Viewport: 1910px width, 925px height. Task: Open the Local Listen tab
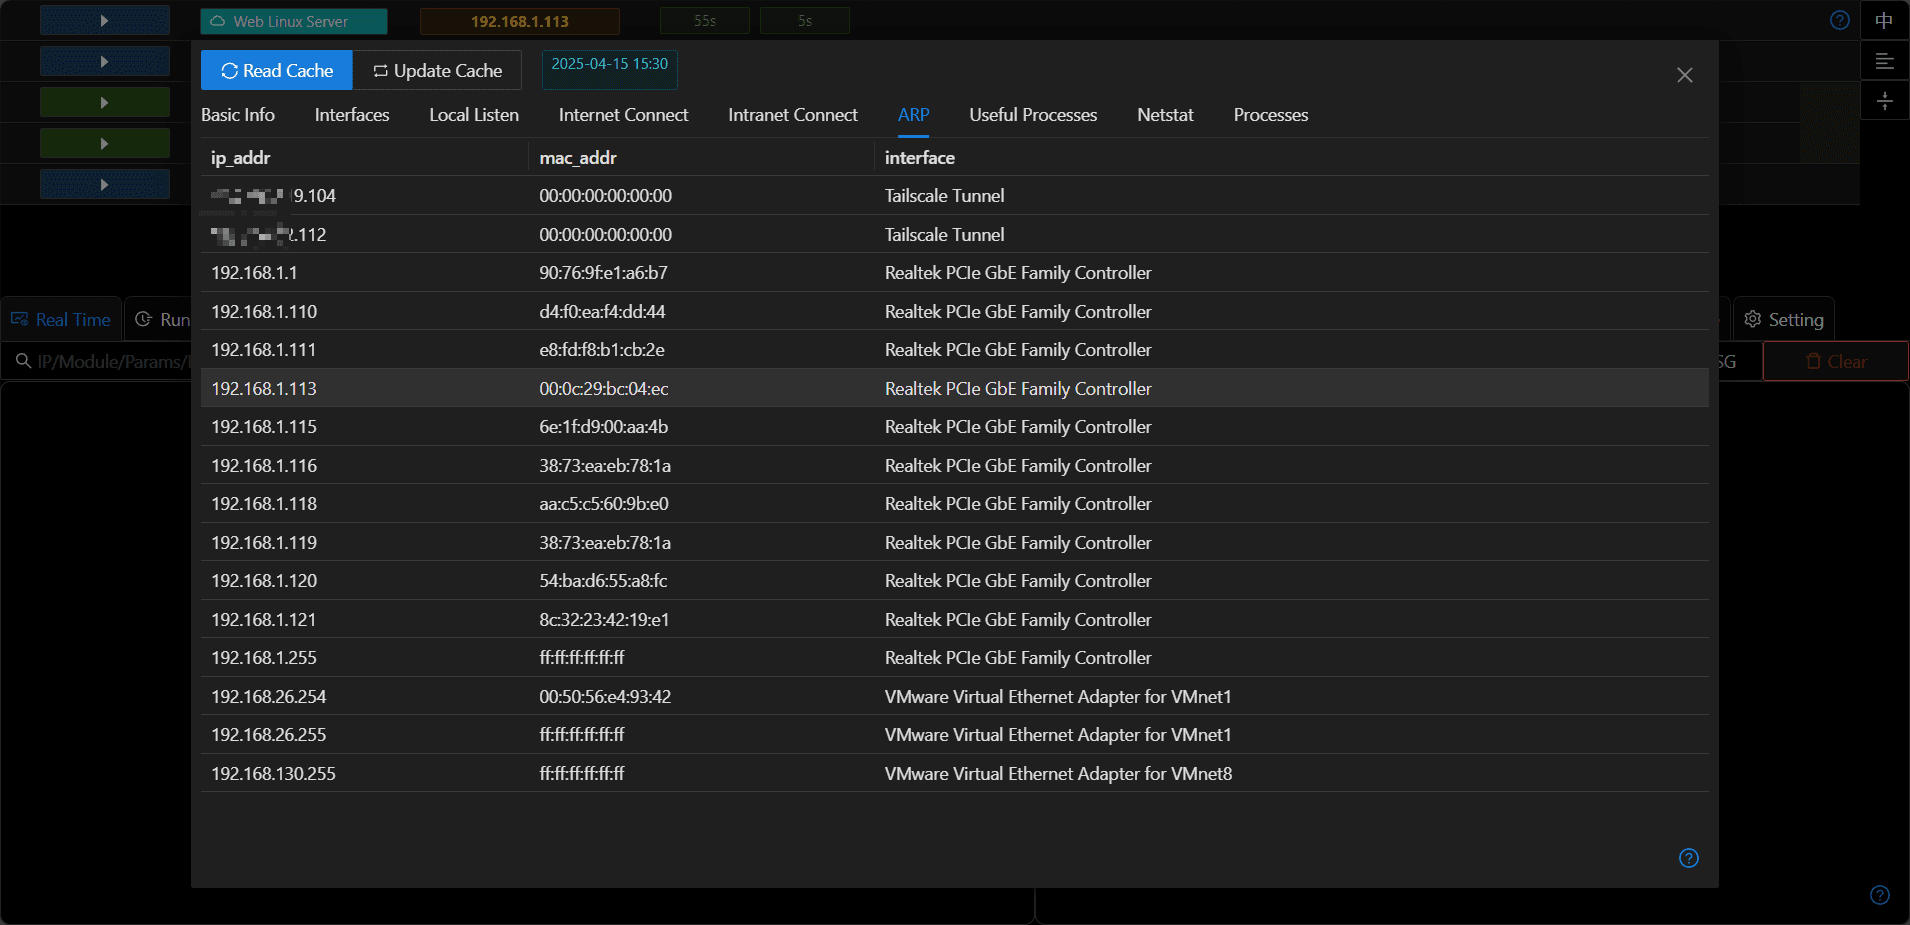tap(474, 115)
